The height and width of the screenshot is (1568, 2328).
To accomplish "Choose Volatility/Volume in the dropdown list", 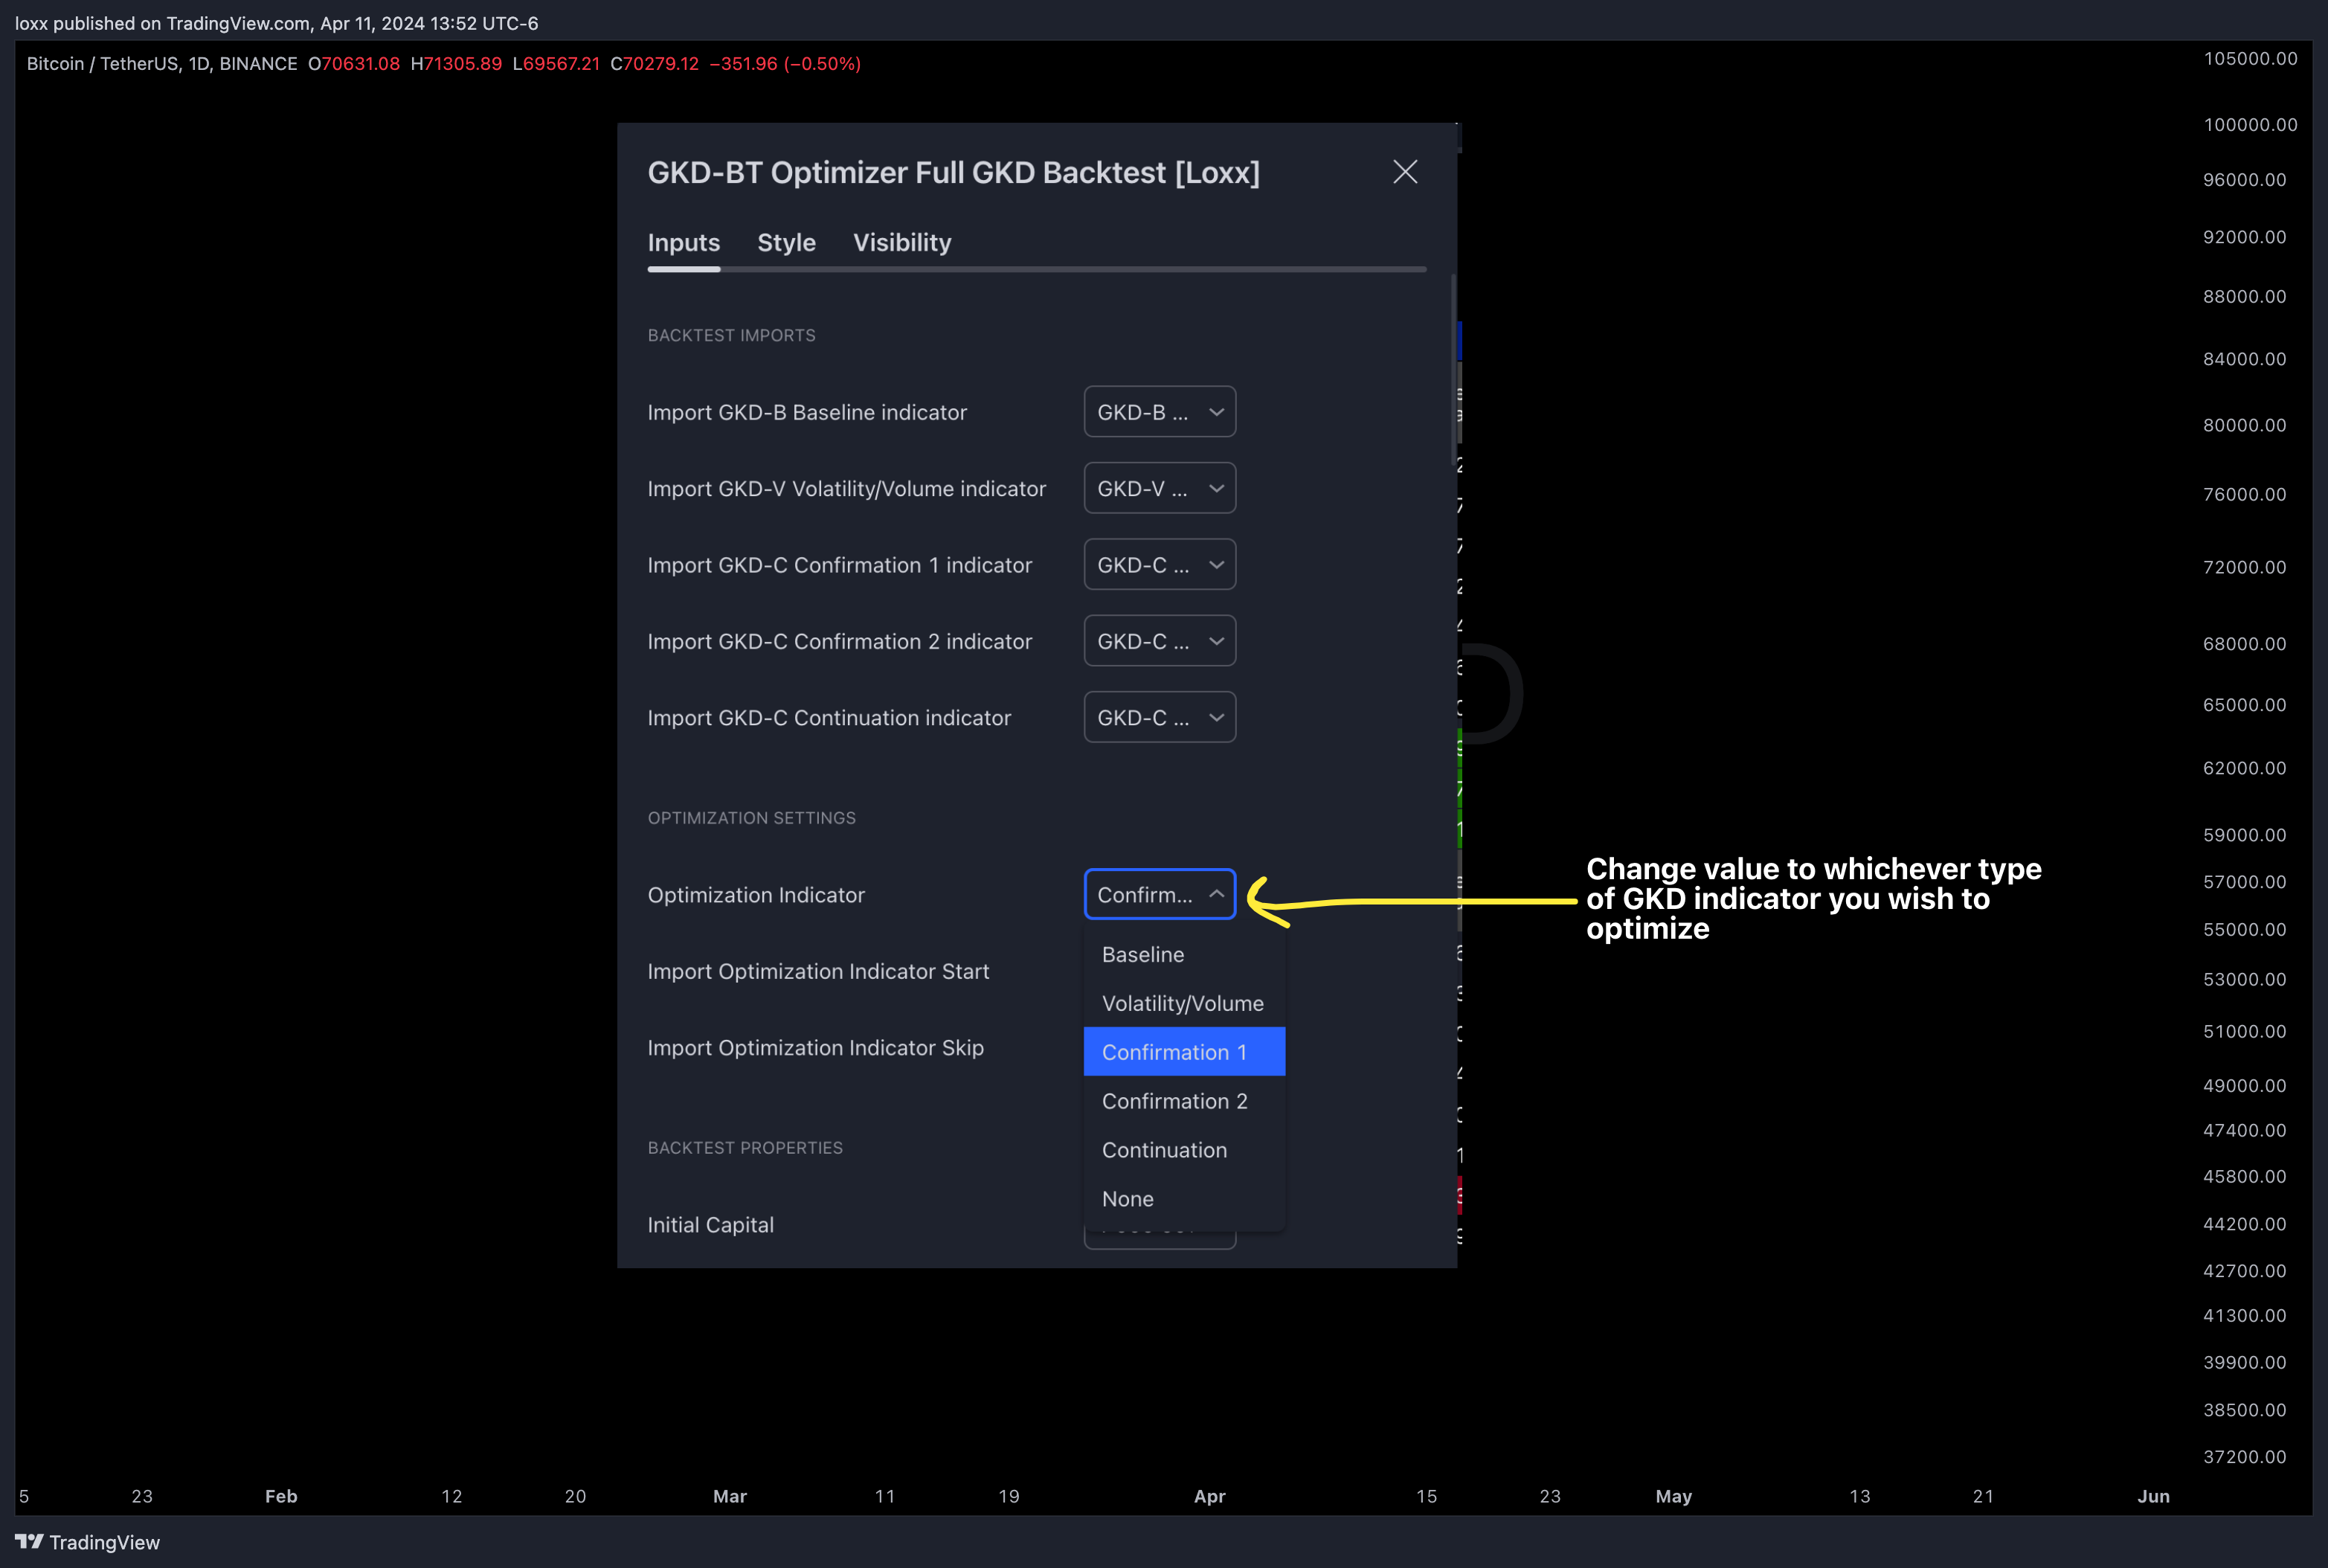I will pos(1184,1003).
